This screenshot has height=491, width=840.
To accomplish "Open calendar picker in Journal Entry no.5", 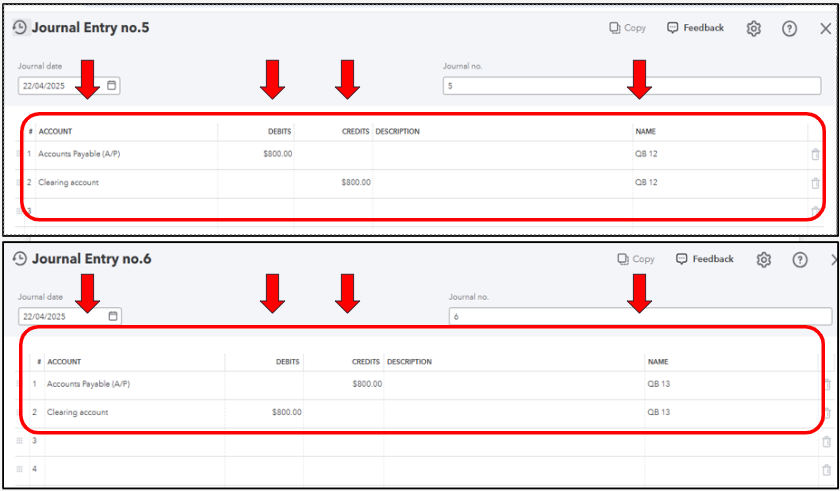I will pyautogui.click(x=111, y=85).
